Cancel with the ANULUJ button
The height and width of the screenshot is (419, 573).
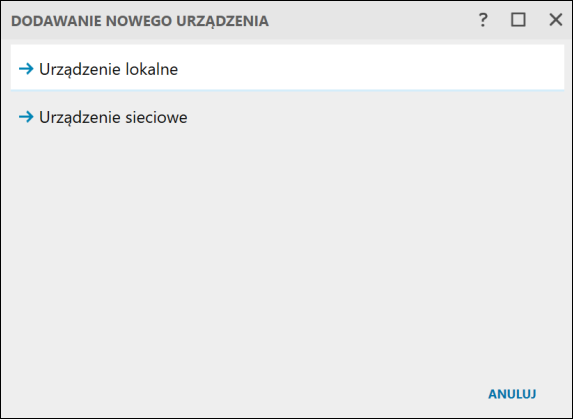coord(512,394)
